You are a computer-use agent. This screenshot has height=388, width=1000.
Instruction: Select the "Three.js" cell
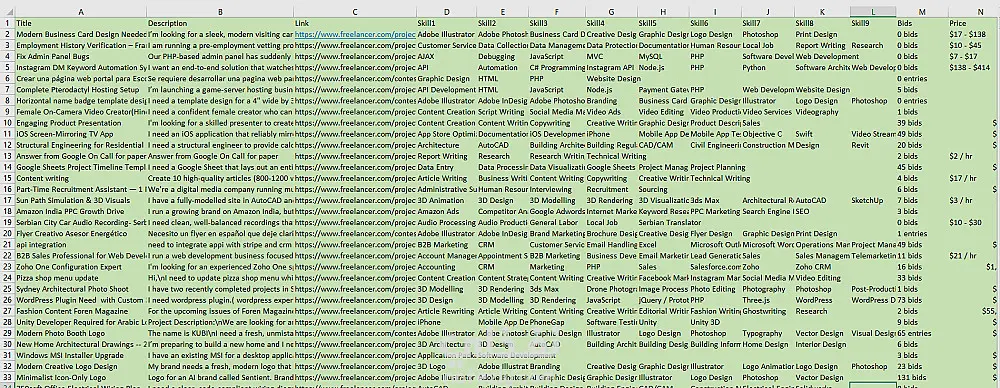pos(768,300)
